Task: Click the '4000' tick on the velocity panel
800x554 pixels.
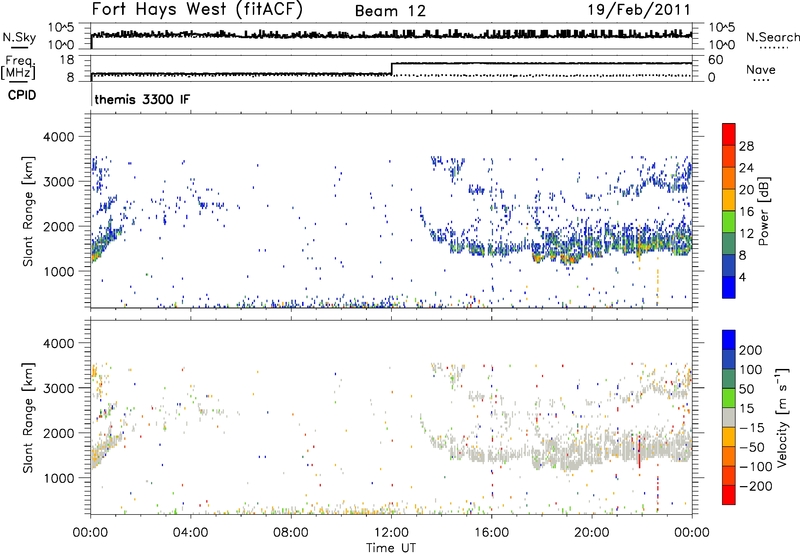Action: [58, 343]
